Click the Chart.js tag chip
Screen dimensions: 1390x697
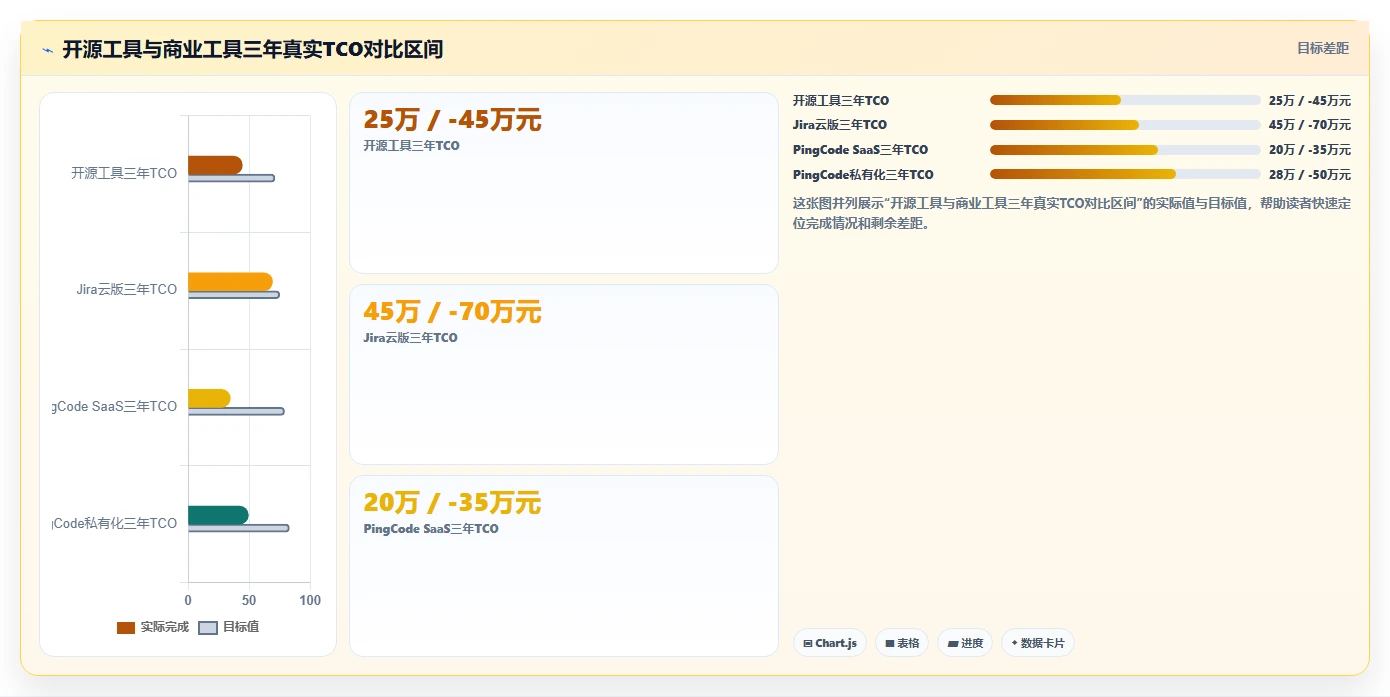coord(830,643)
